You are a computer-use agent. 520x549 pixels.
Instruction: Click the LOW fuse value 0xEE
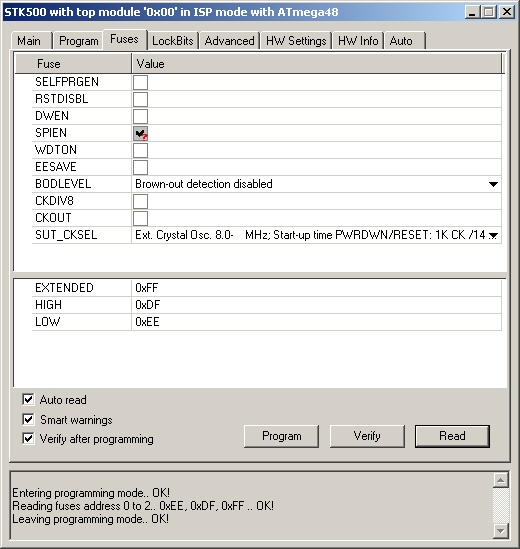tap(147, 321)
